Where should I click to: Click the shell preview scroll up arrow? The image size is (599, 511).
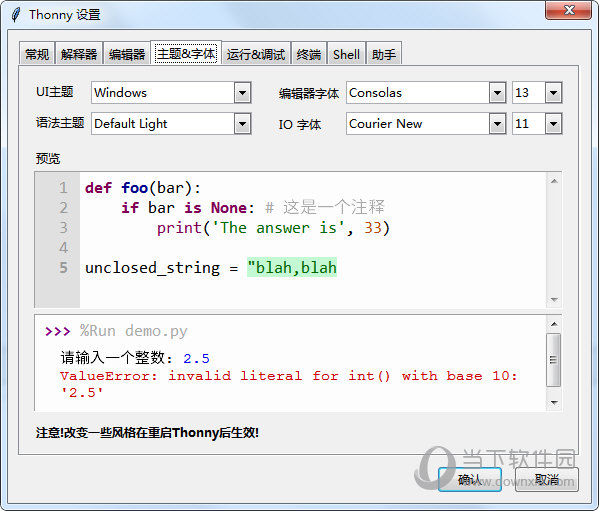click(x=554, y=324)
